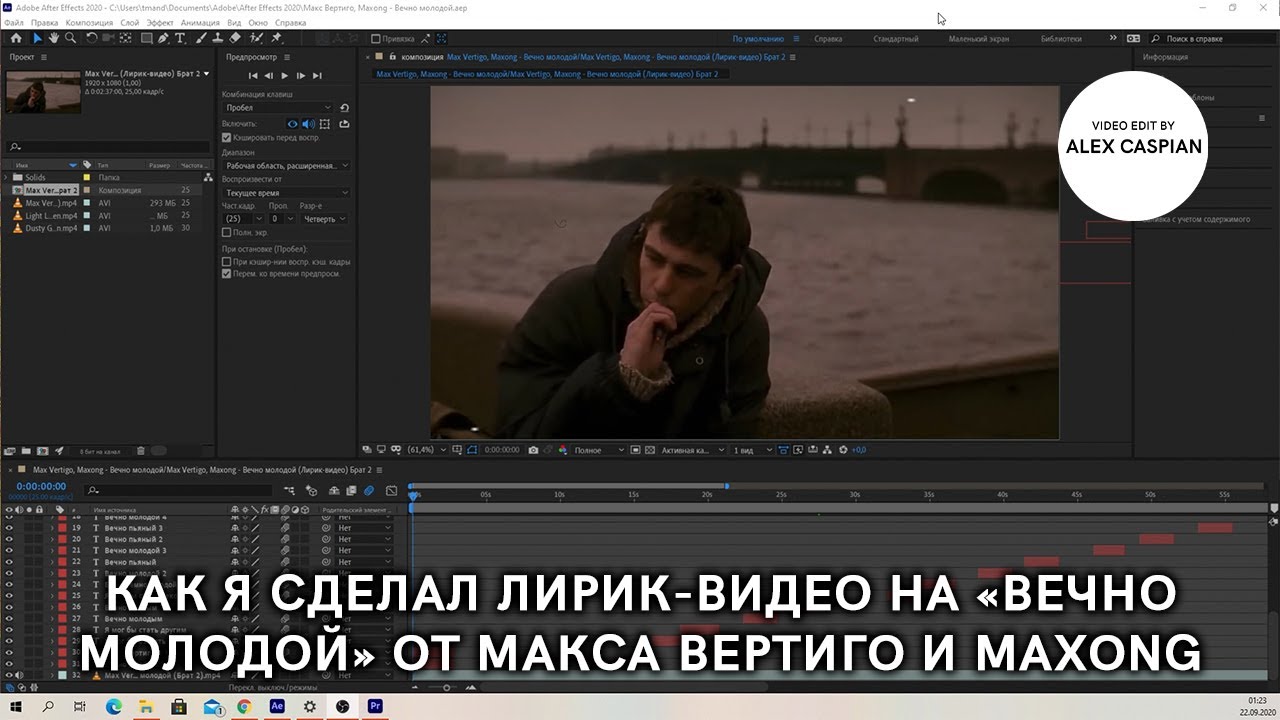Screen dimensions: 1280x720
Task: Open the 'Слой' menu
Action: coord(129,22)
